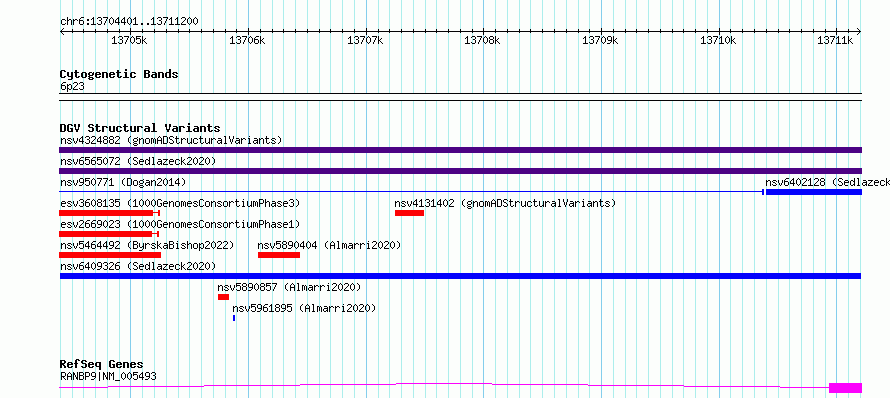Image resolution: width=890 pixels, height=398 pixels.
Task: Click the 13705k ruler tick label
Action: (130, 40)
